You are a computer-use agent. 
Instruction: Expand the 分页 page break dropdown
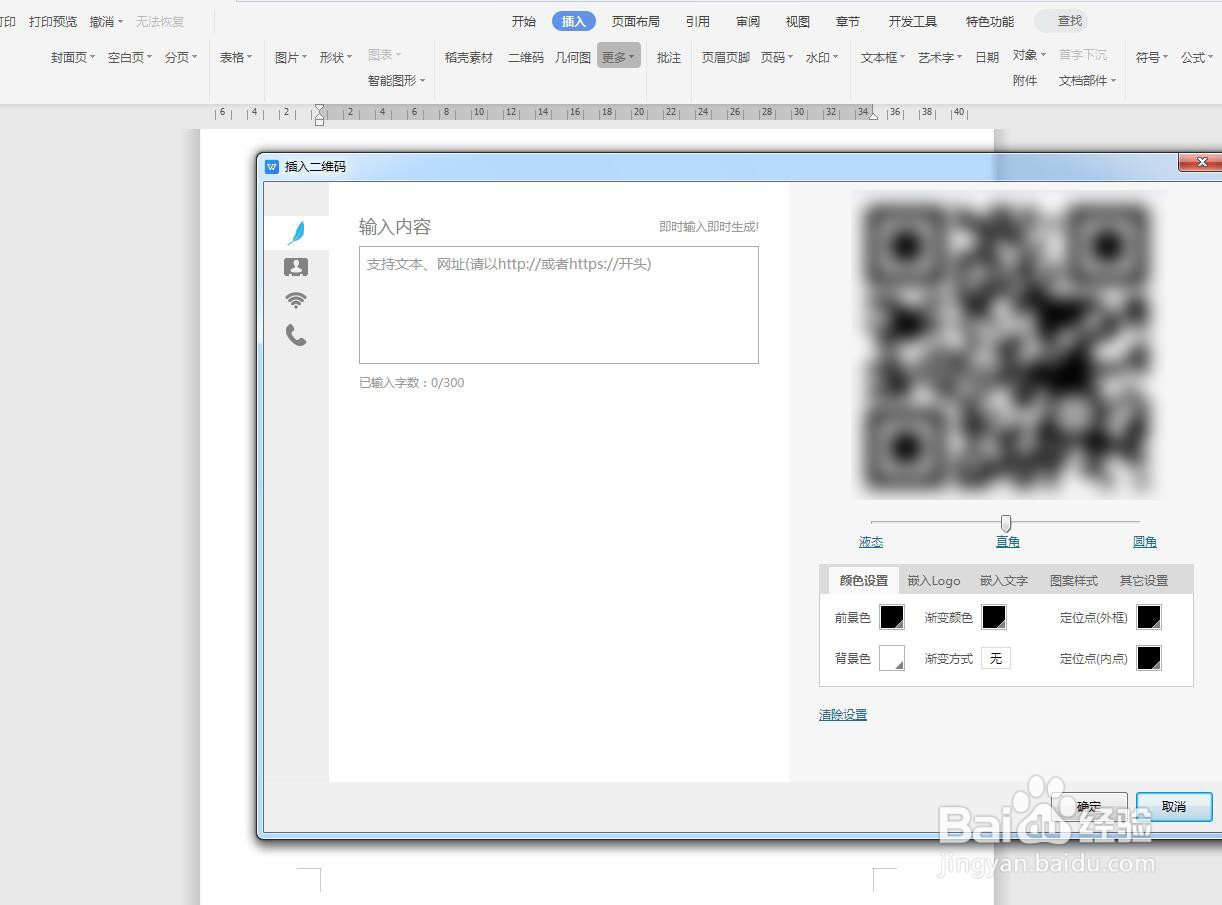click(x=181, y=57)
